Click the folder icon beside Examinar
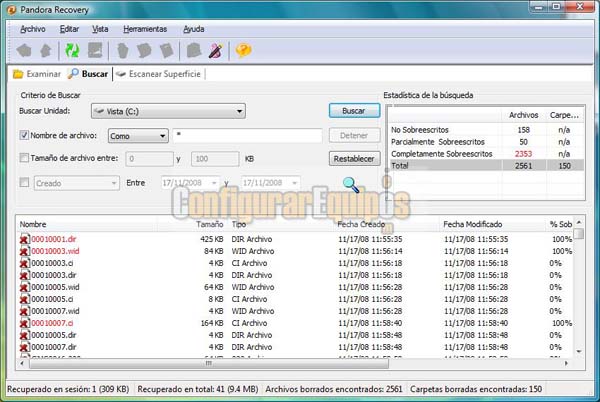Viewport: 600px width, 402px height. click(x=18, y=74)
